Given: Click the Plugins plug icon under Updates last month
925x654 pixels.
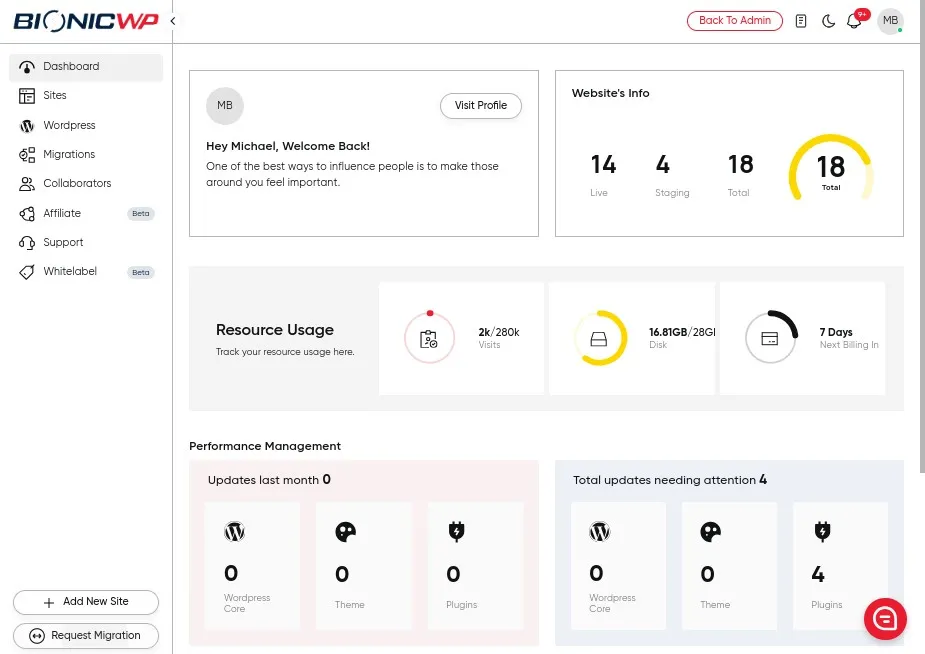Looking at the screenshot, I should [457, 531].
